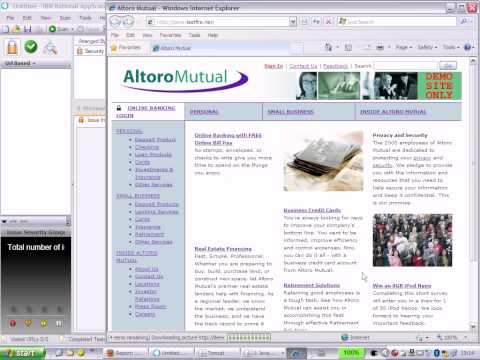Click the Windows Start button
This screenshot has width=480, height=360.
23,353
